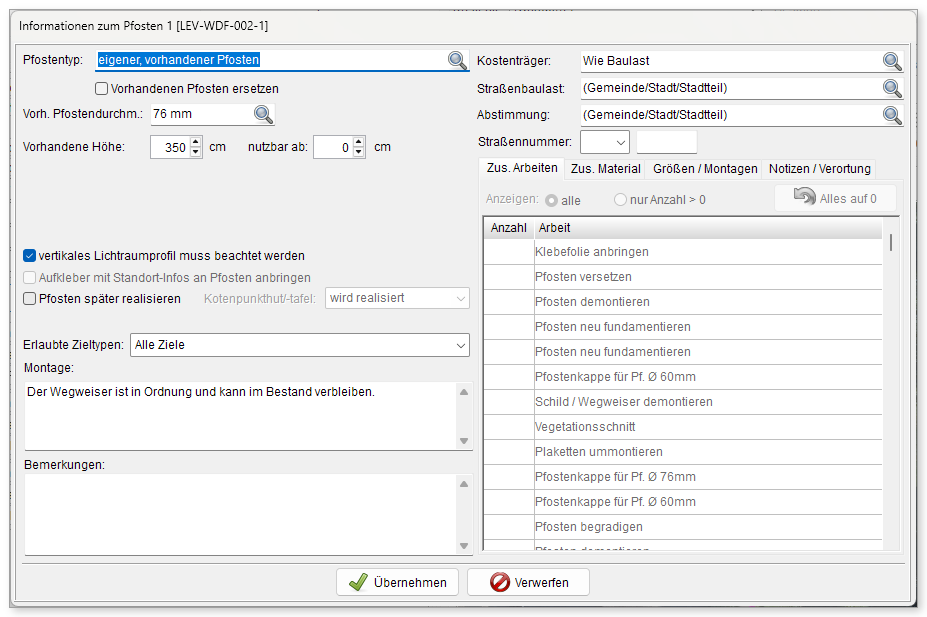This screenshot has width=927, height=617.
Task: Switch to the 'Zus. Material' tab
Action: pyautogui.click(x=605, y=169)
